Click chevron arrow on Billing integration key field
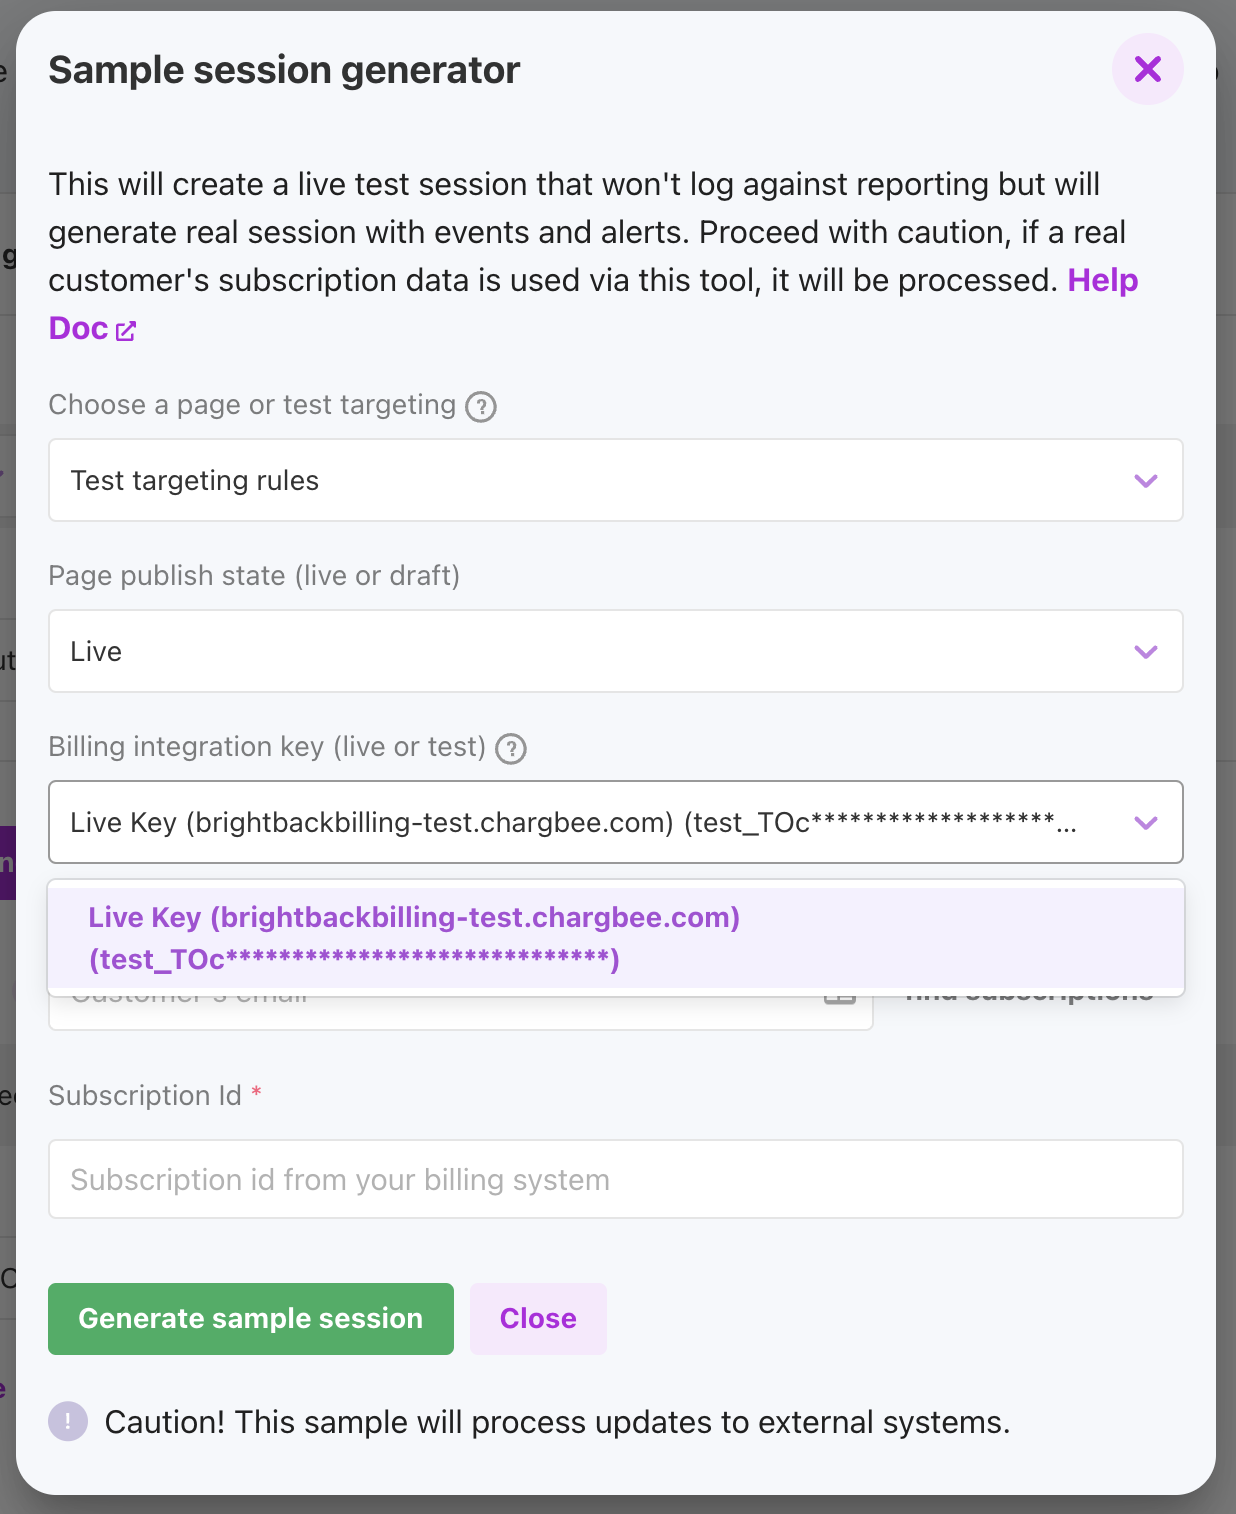 1146,823
